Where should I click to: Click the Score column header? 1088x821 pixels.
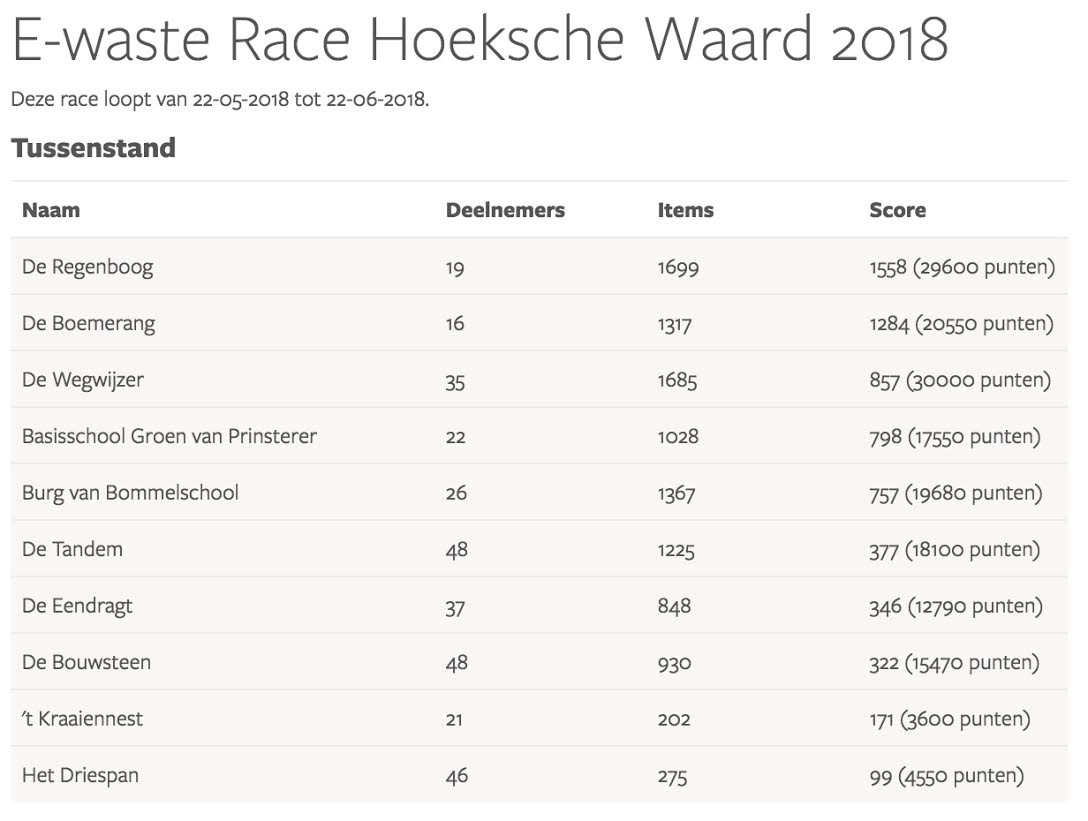(897, 210)
